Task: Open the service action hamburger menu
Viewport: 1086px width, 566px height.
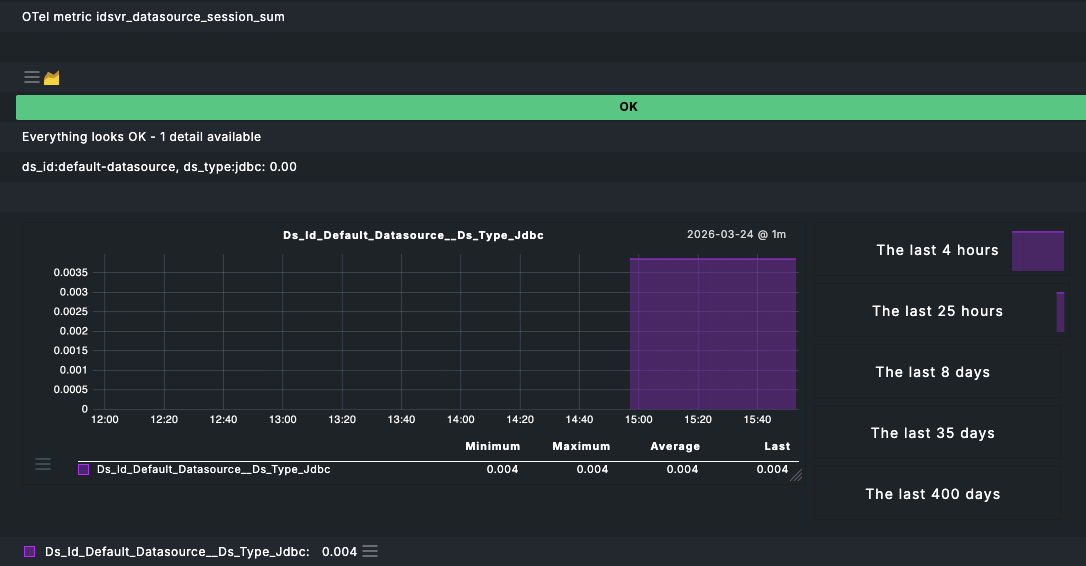Action: pos(32,77)
